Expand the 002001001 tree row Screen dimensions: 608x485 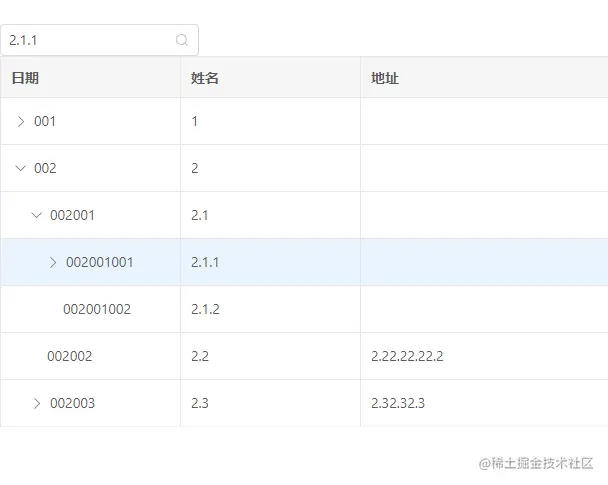click(x=53, y=262)
